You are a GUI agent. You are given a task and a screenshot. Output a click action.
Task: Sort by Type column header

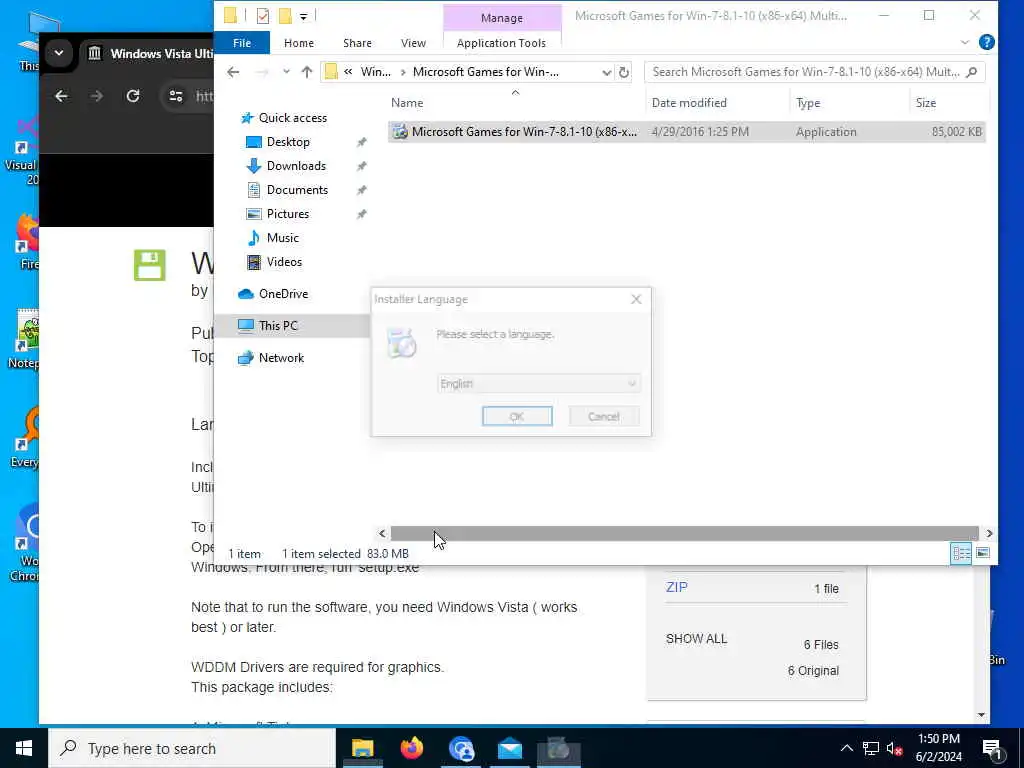pyautogui.click(x=808, y=103)
